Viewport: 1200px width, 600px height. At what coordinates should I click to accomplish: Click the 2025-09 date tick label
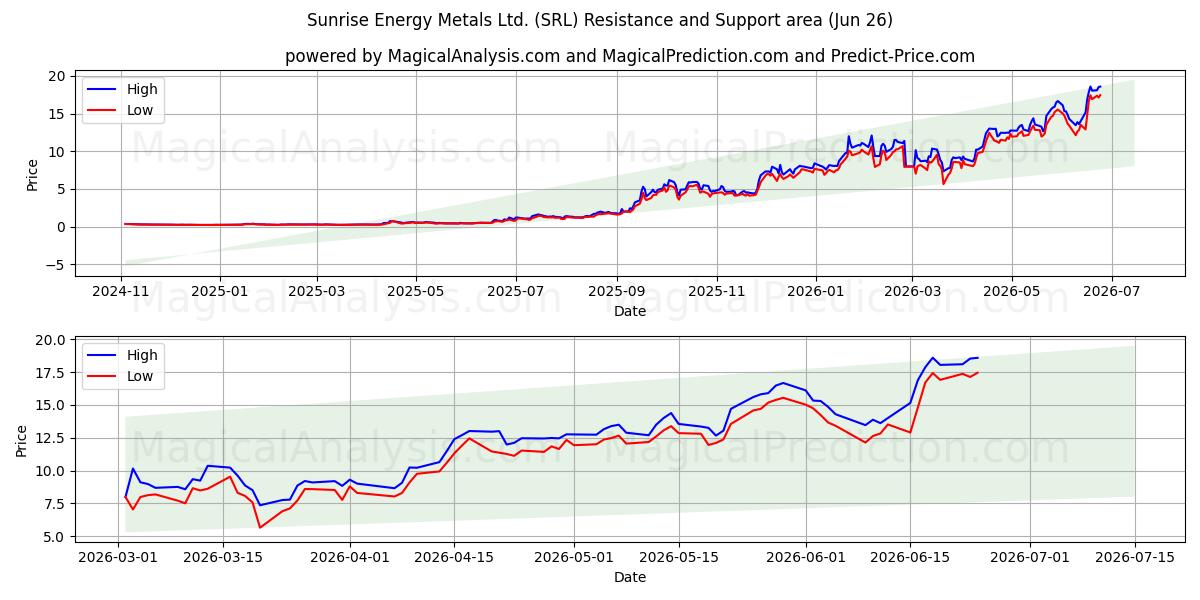(x=617, y=291)
